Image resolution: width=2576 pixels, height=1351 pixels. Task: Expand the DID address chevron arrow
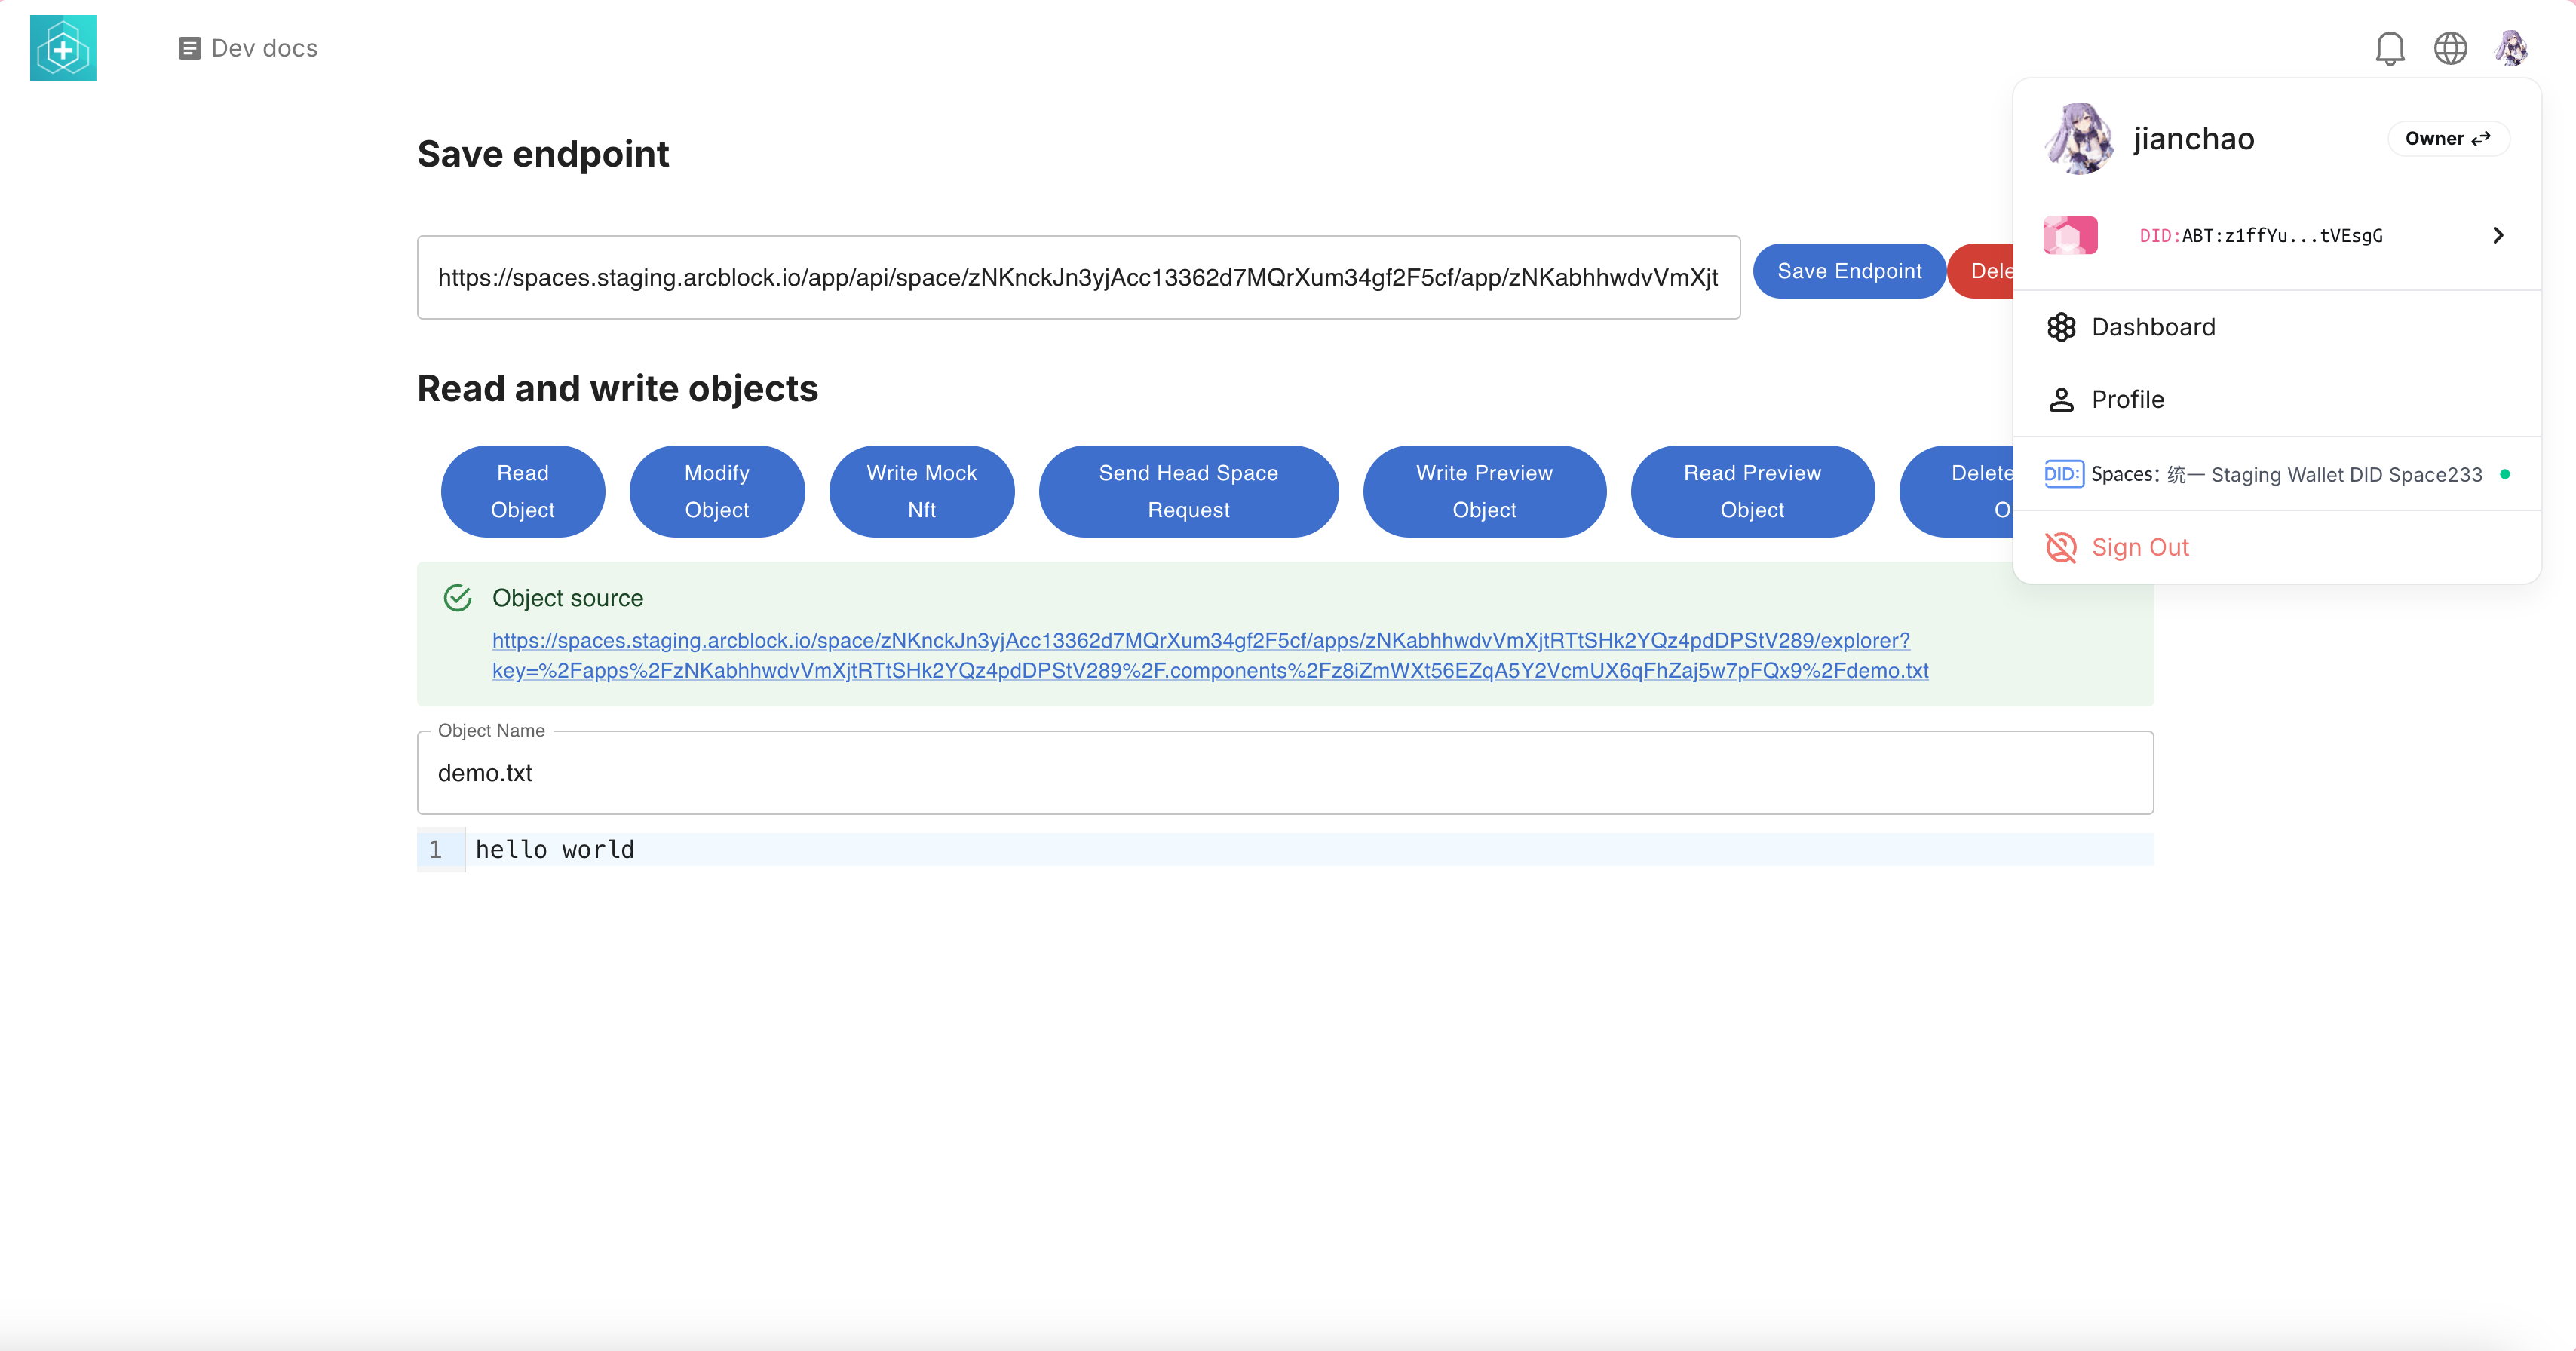[2498, 236]
